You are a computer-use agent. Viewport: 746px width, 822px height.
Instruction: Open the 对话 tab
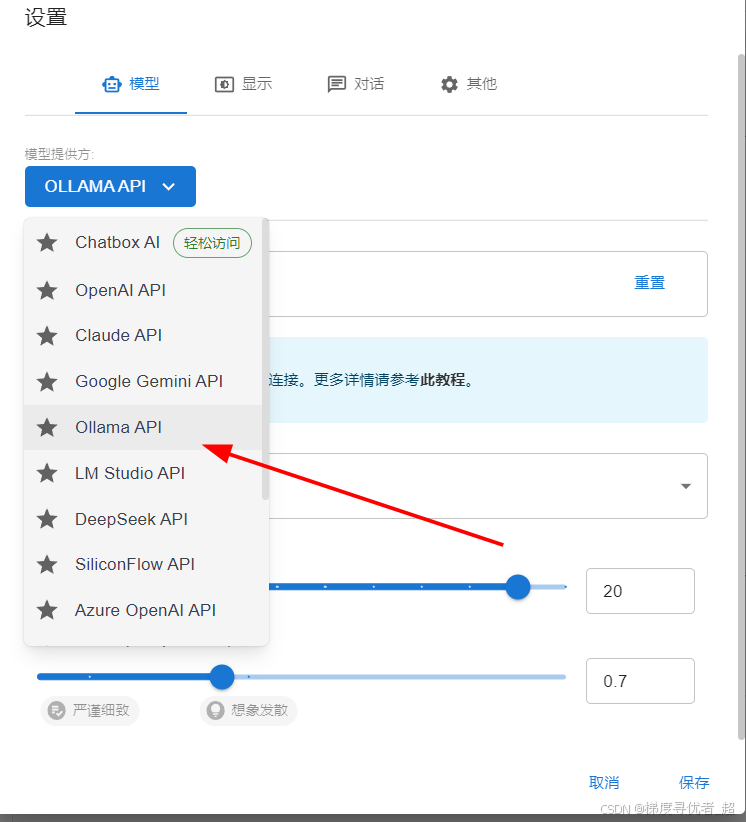pos(356,84)
